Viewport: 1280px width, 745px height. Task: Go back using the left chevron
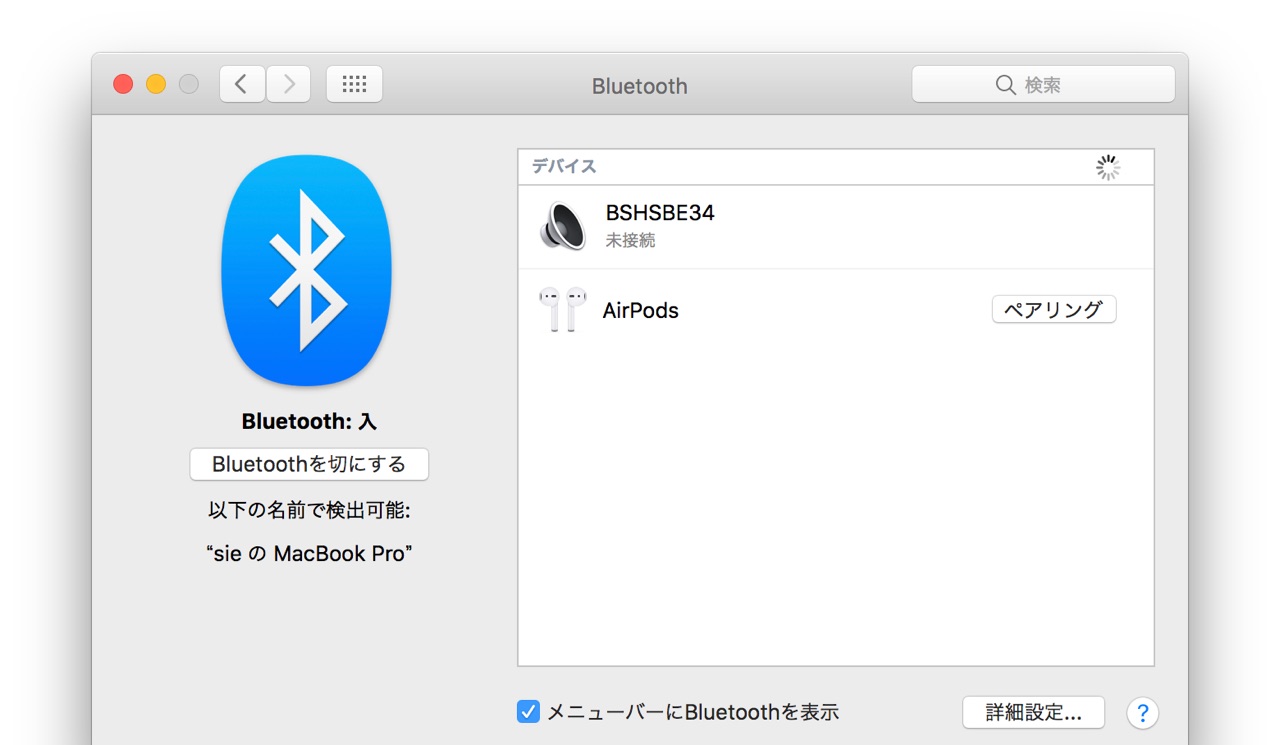click(x=242, y=85)
